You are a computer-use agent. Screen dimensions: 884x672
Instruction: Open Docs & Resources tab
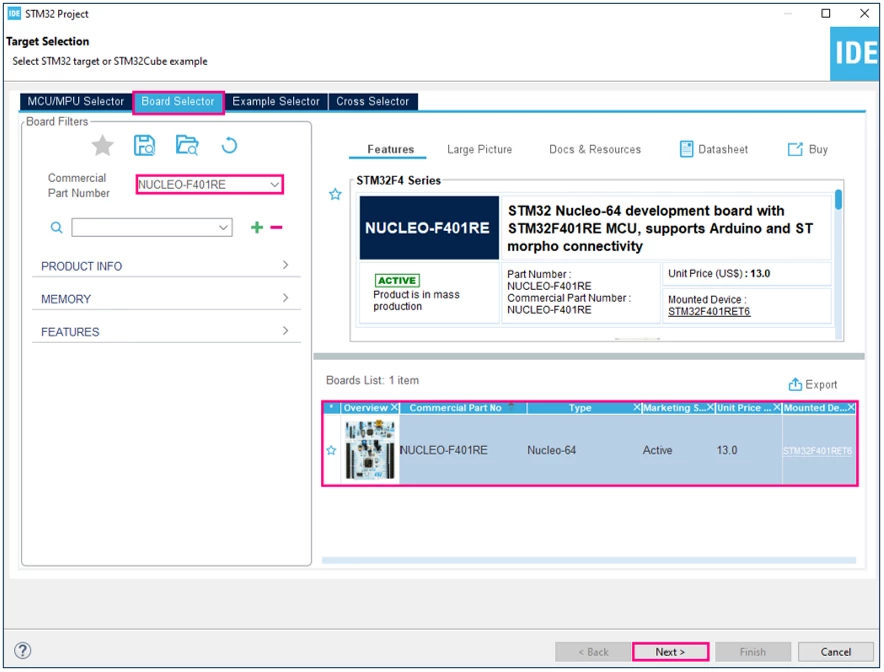click(x=595, y=149)
